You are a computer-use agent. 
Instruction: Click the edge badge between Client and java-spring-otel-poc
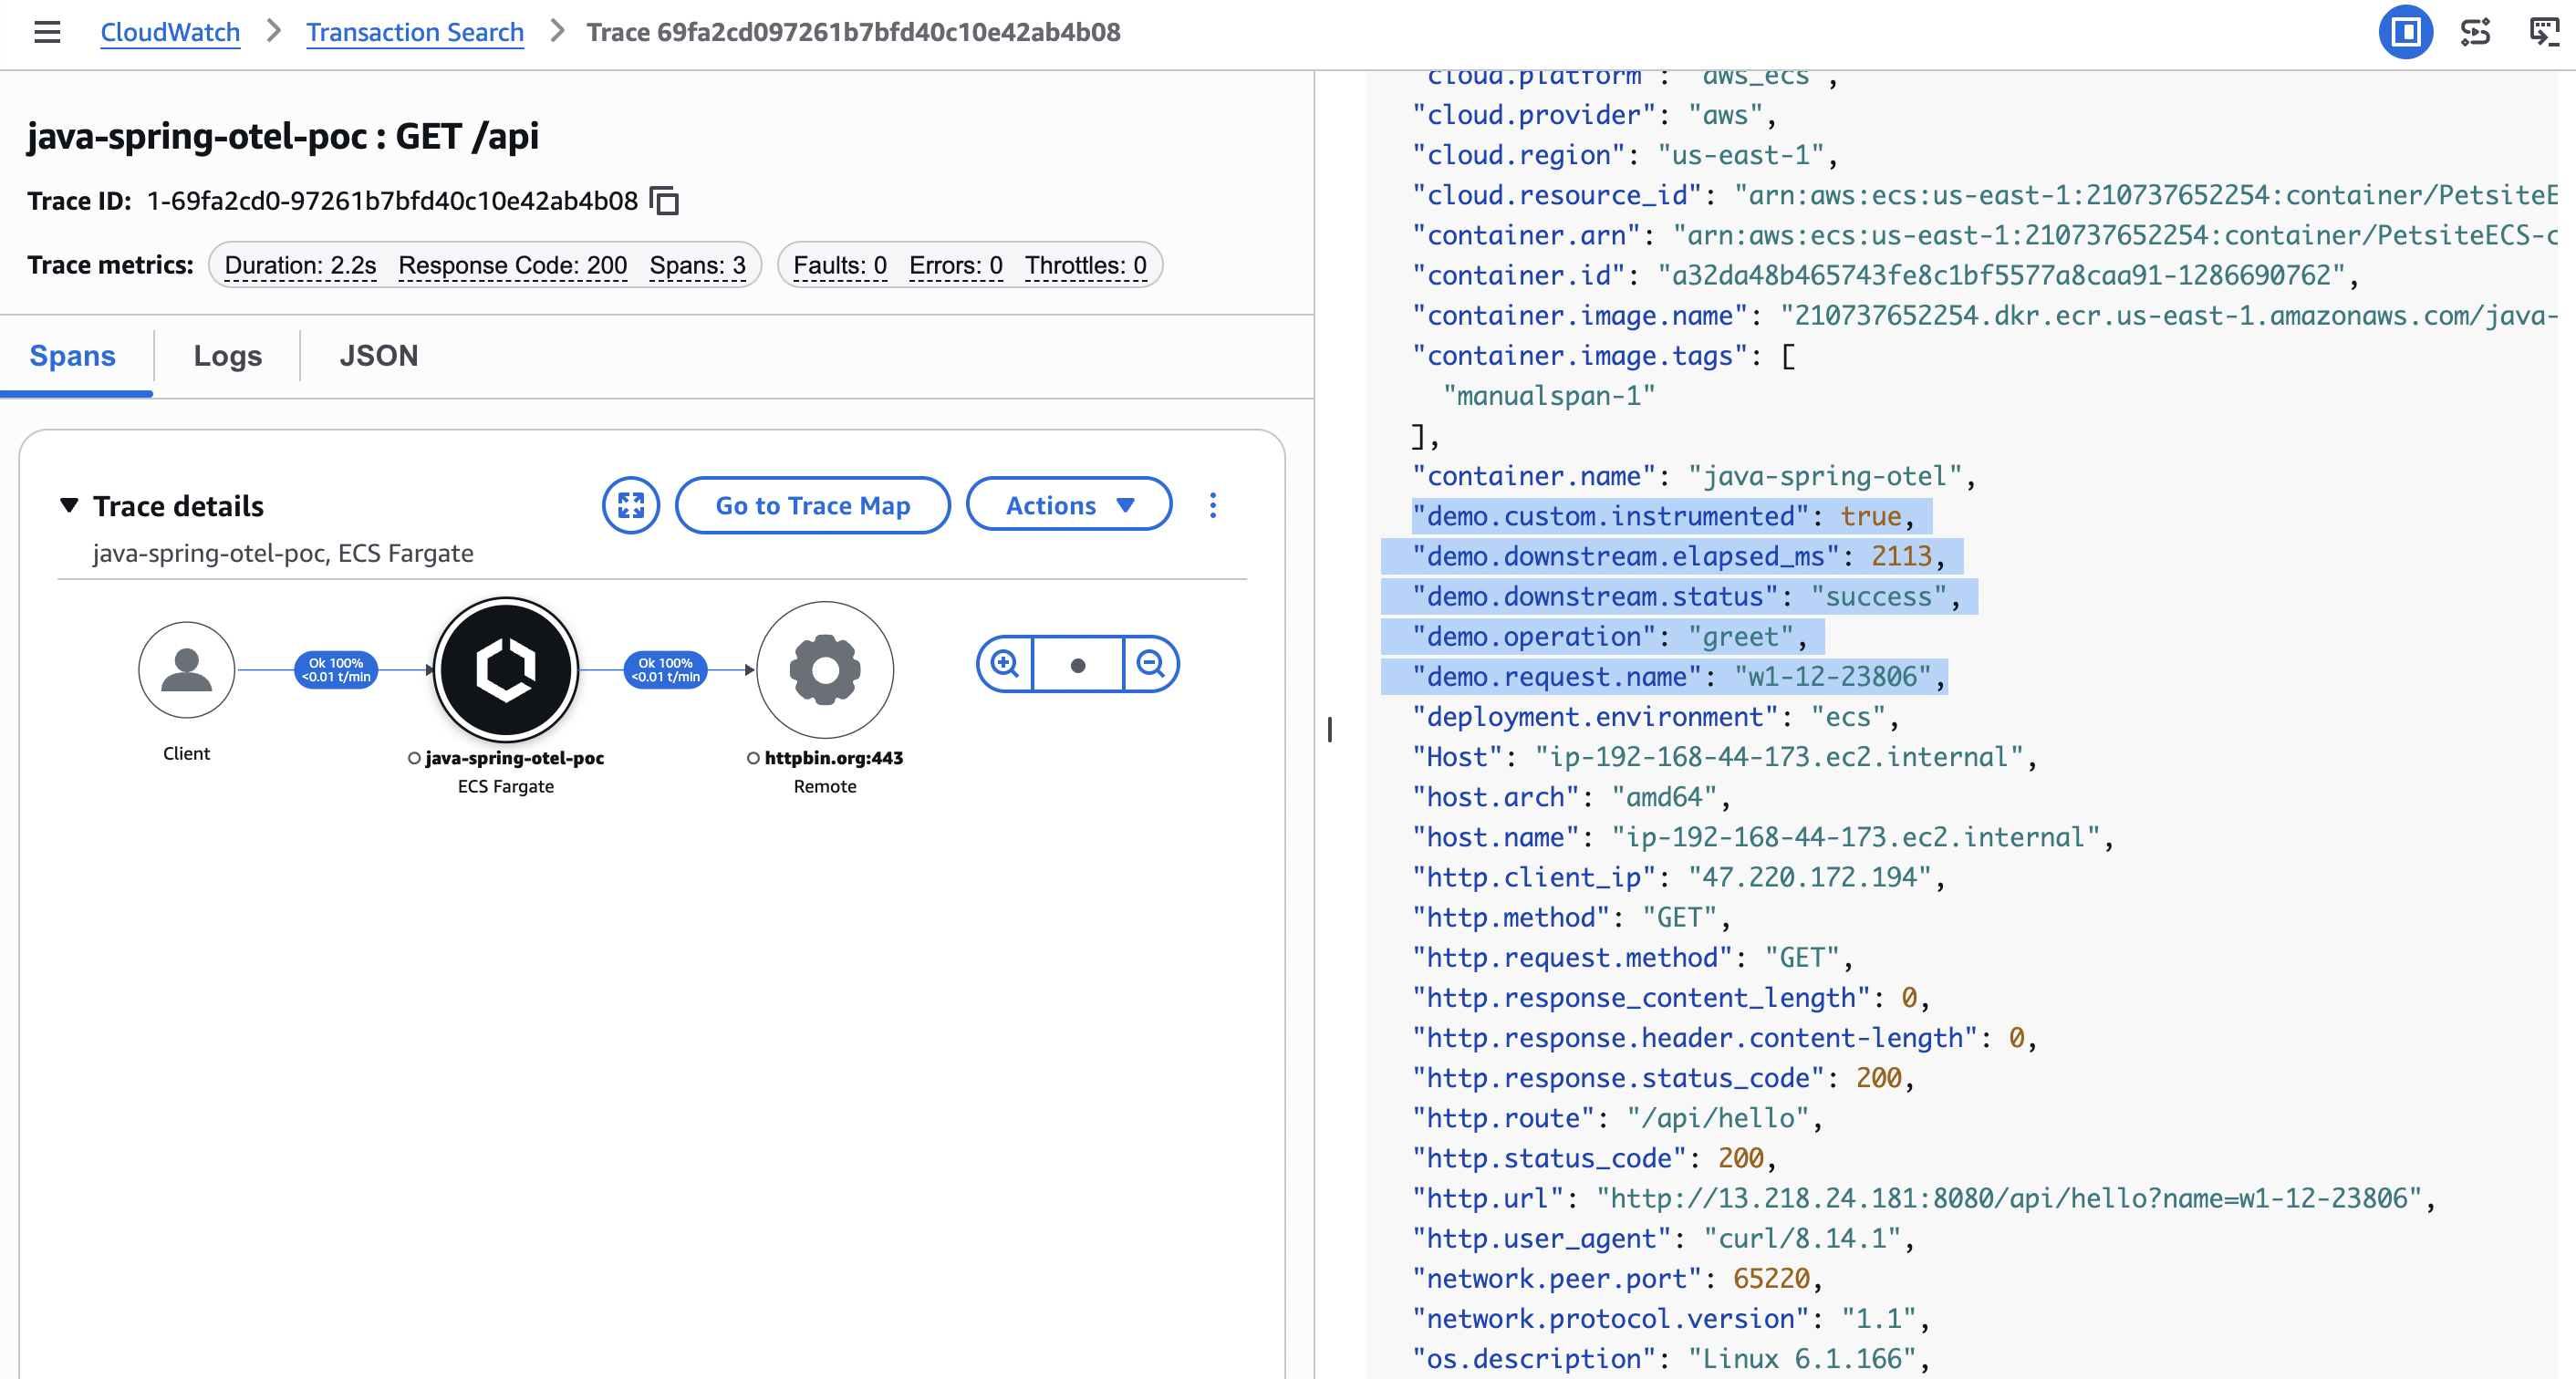pos(336,670)
